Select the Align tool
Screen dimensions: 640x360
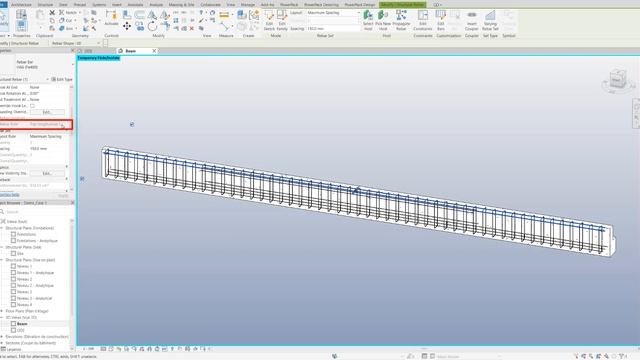click(x=127, y=15)
